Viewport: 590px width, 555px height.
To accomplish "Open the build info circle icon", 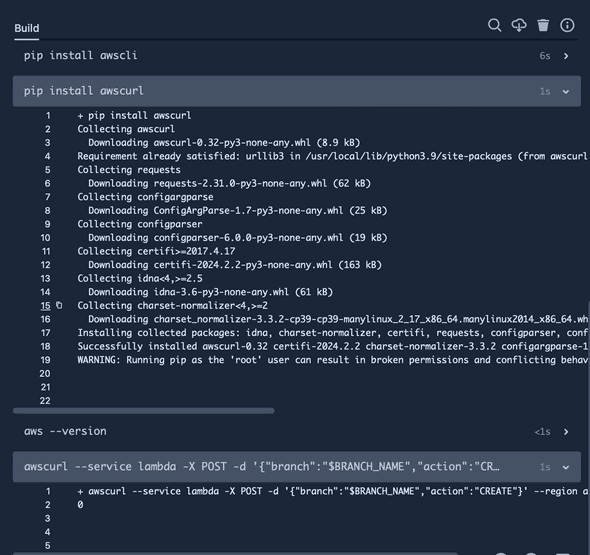I will pos(567,25).
